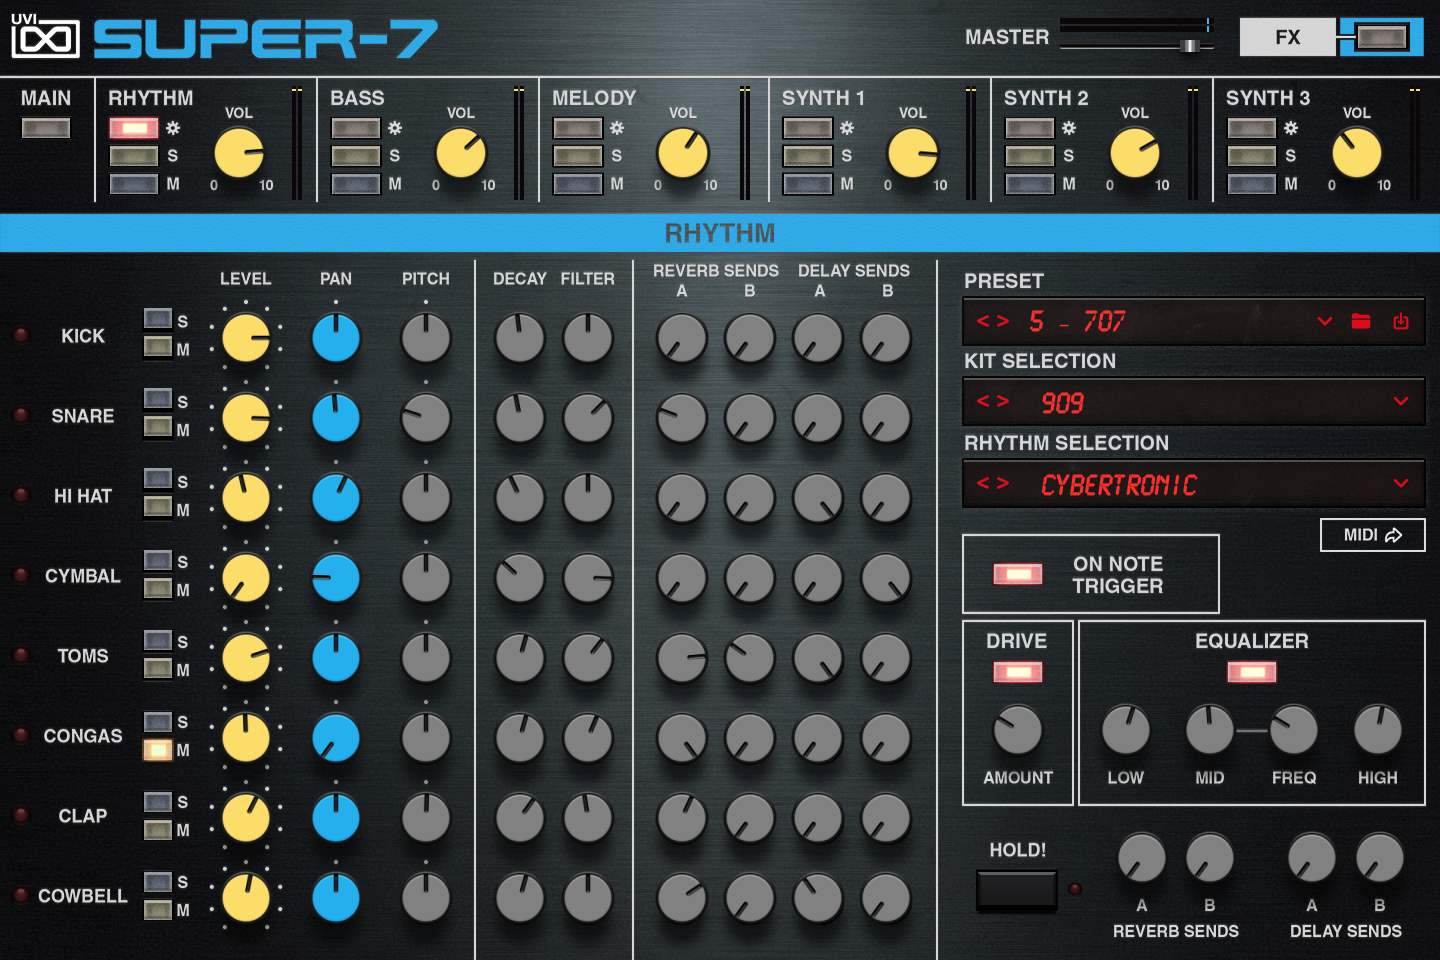Toggle the Main enable button
Image resolution: width=1440 pixels, height=960 pixels.
point(46,128)
